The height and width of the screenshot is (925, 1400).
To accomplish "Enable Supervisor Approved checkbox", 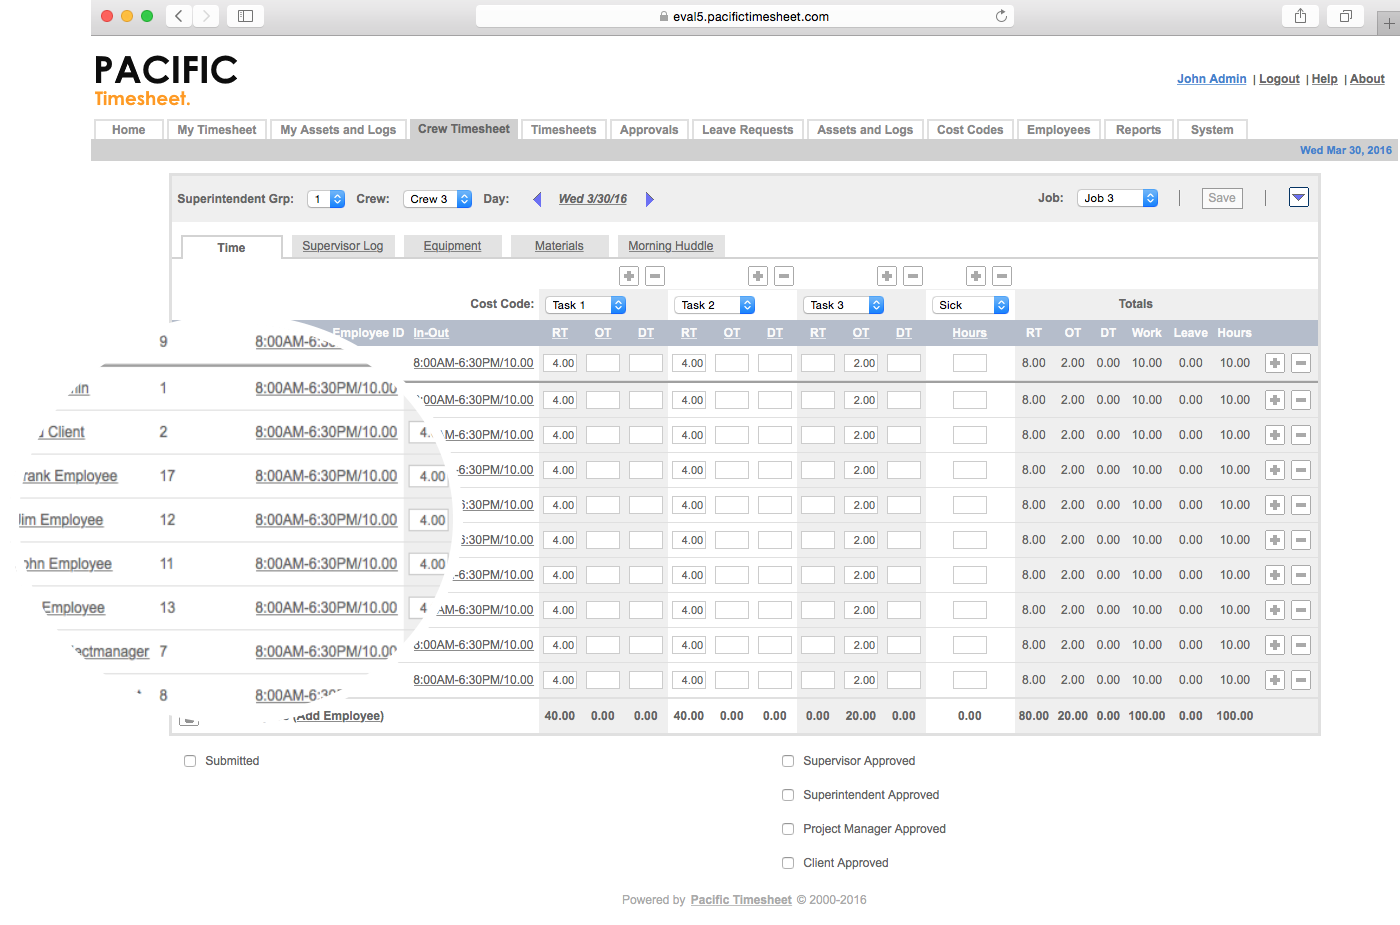I will 788,761.
